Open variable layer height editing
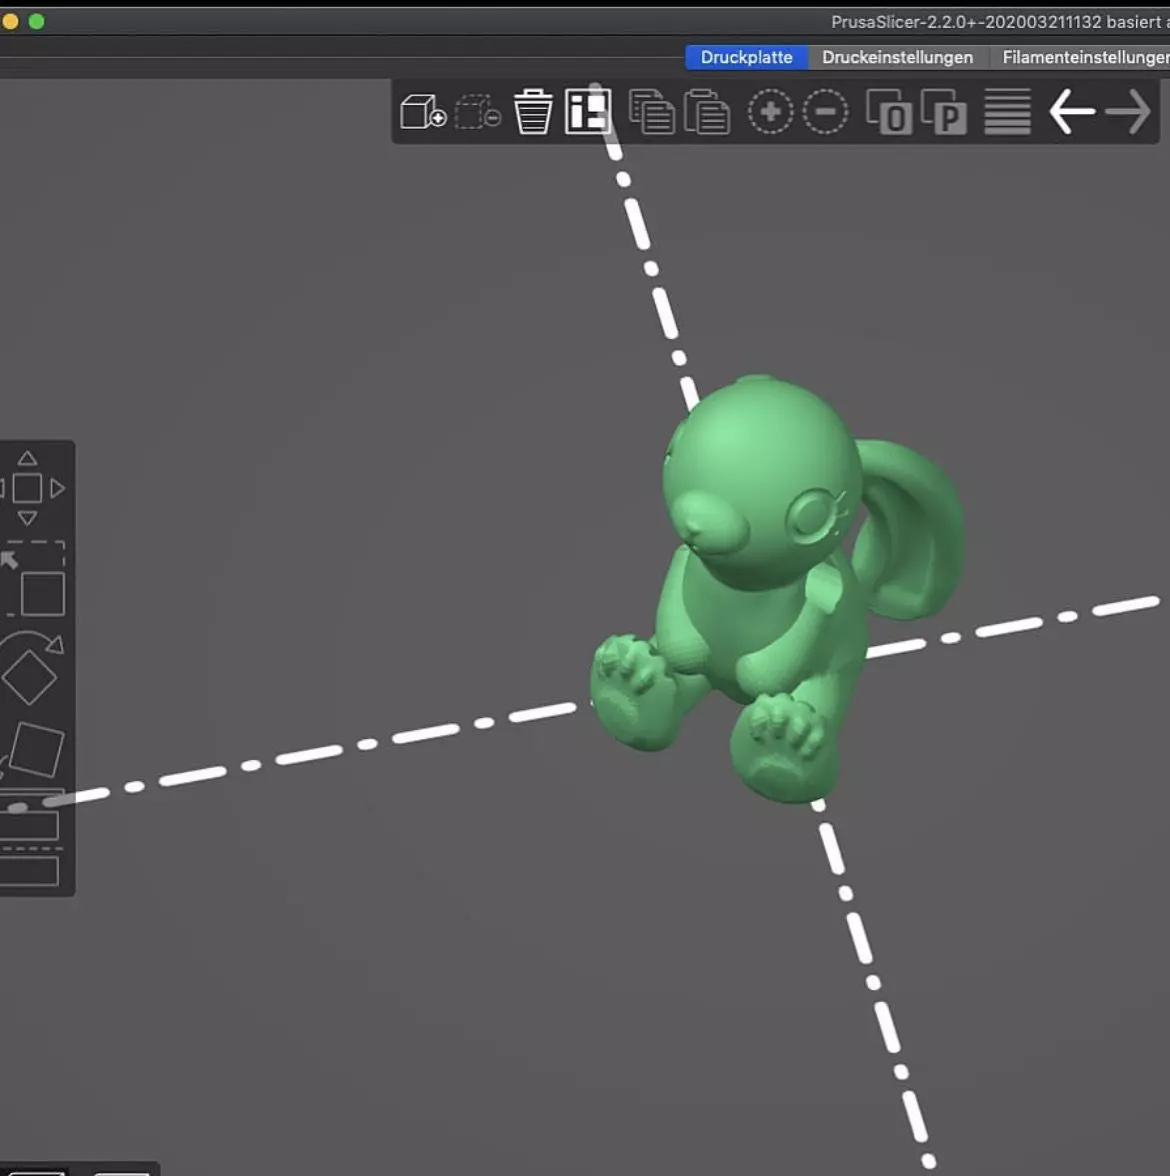1170x1176 pixels. click(1007, 112)
